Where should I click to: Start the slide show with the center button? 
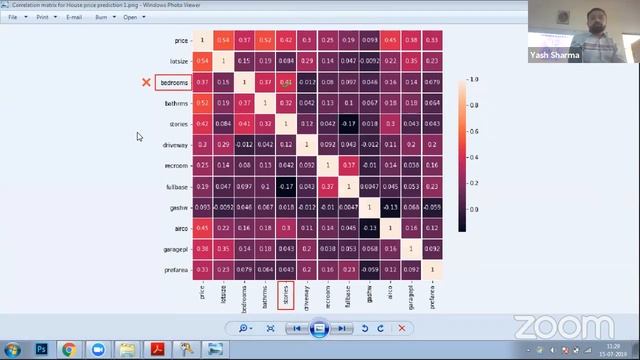click(319, 328)
